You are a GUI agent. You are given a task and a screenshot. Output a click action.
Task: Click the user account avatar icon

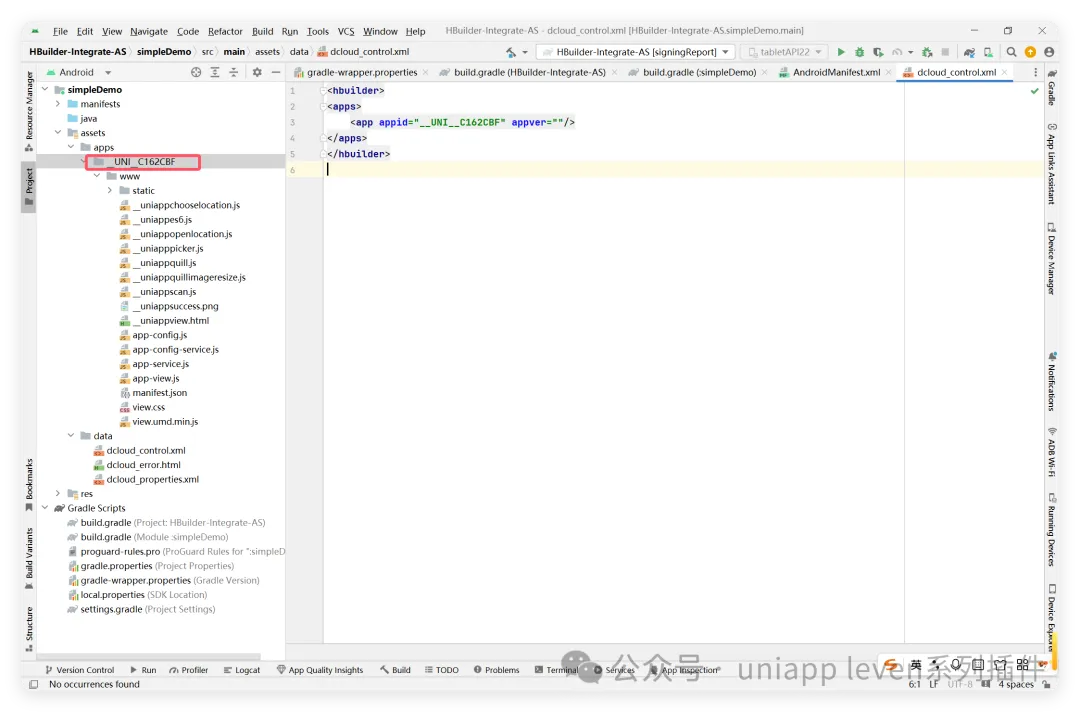tap(1049, 52)
